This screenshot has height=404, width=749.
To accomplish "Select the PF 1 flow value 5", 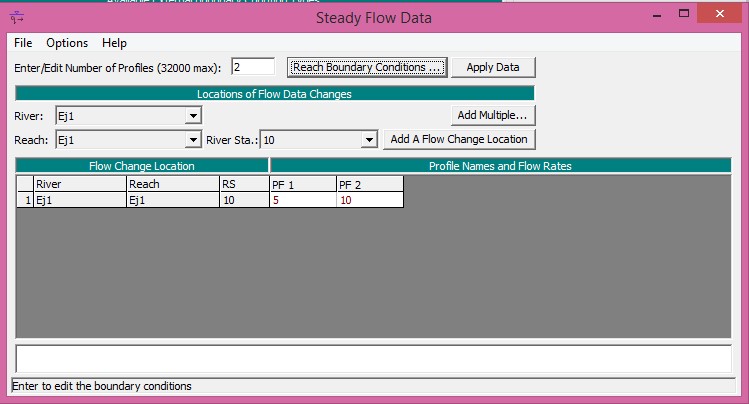I will coord(303,200).
